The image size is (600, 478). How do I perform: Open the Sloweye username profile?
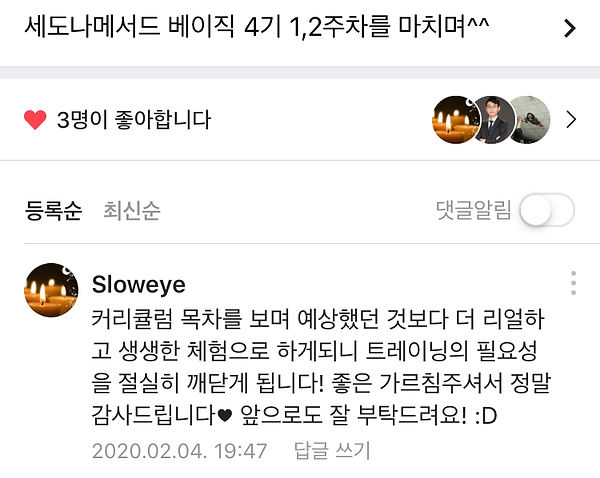click(x=139, y=285)
